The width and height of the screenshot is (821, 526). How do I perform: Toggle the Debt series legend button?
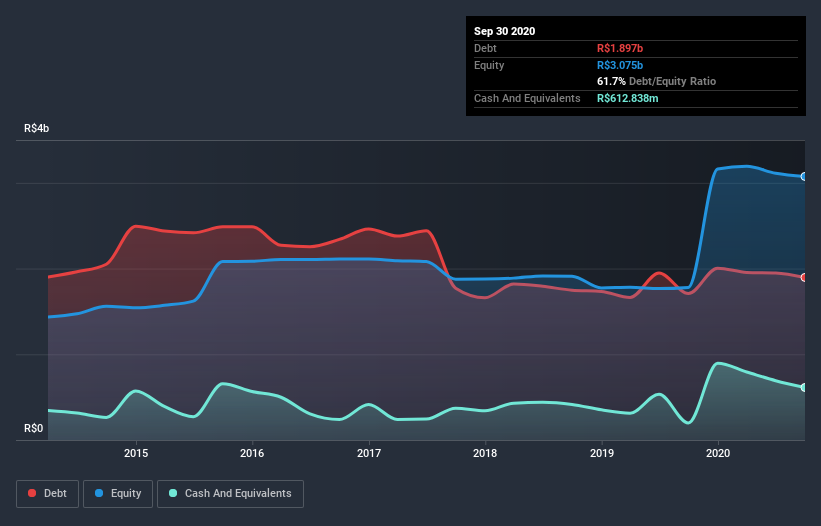coord(48,494)
